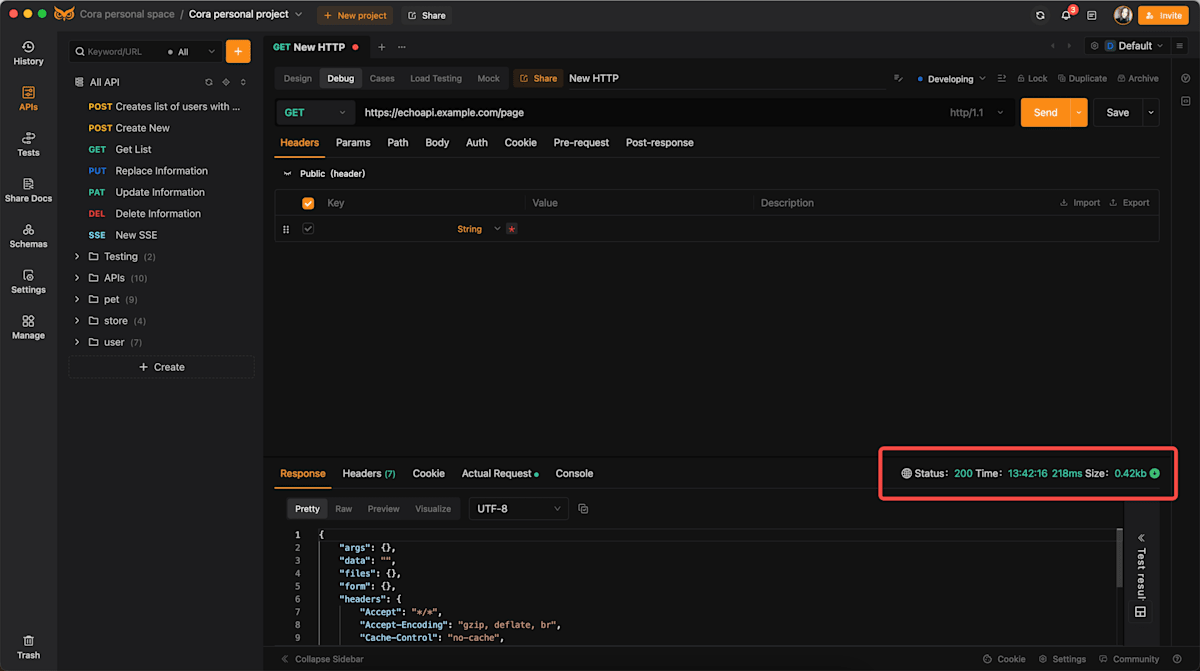Refresh the All API list icon
1200x671 pixels.
tap(209, 82)
